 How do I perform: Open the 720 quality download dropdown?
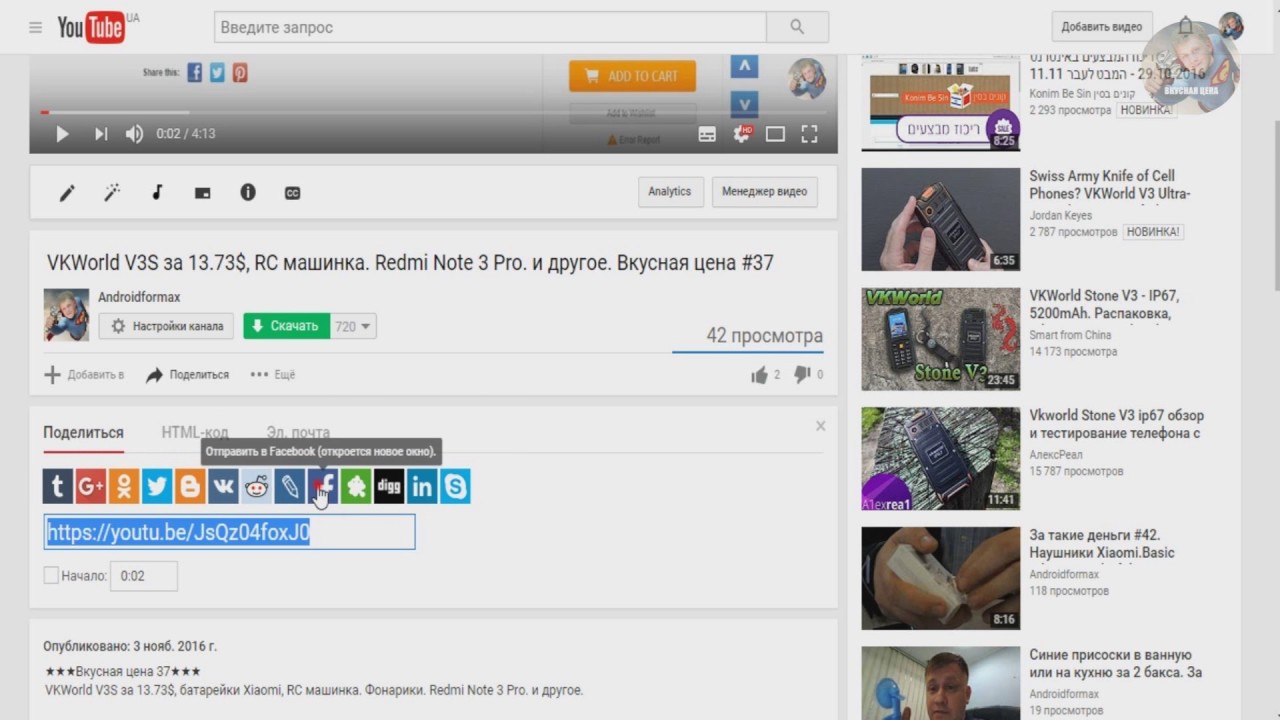click(x=353, y=326)
